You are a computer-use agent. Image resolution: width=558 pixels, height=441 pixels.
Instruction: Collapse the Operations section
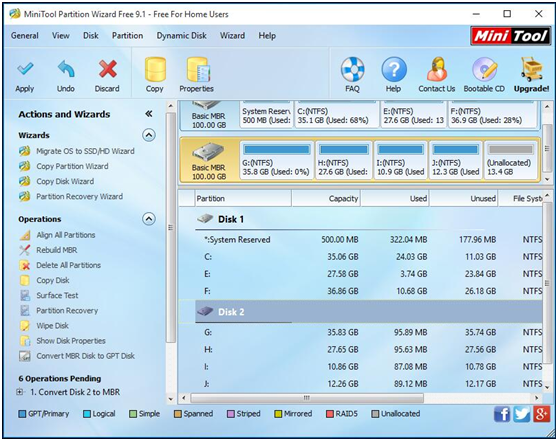pyautogui.click(x=149, y=219)
